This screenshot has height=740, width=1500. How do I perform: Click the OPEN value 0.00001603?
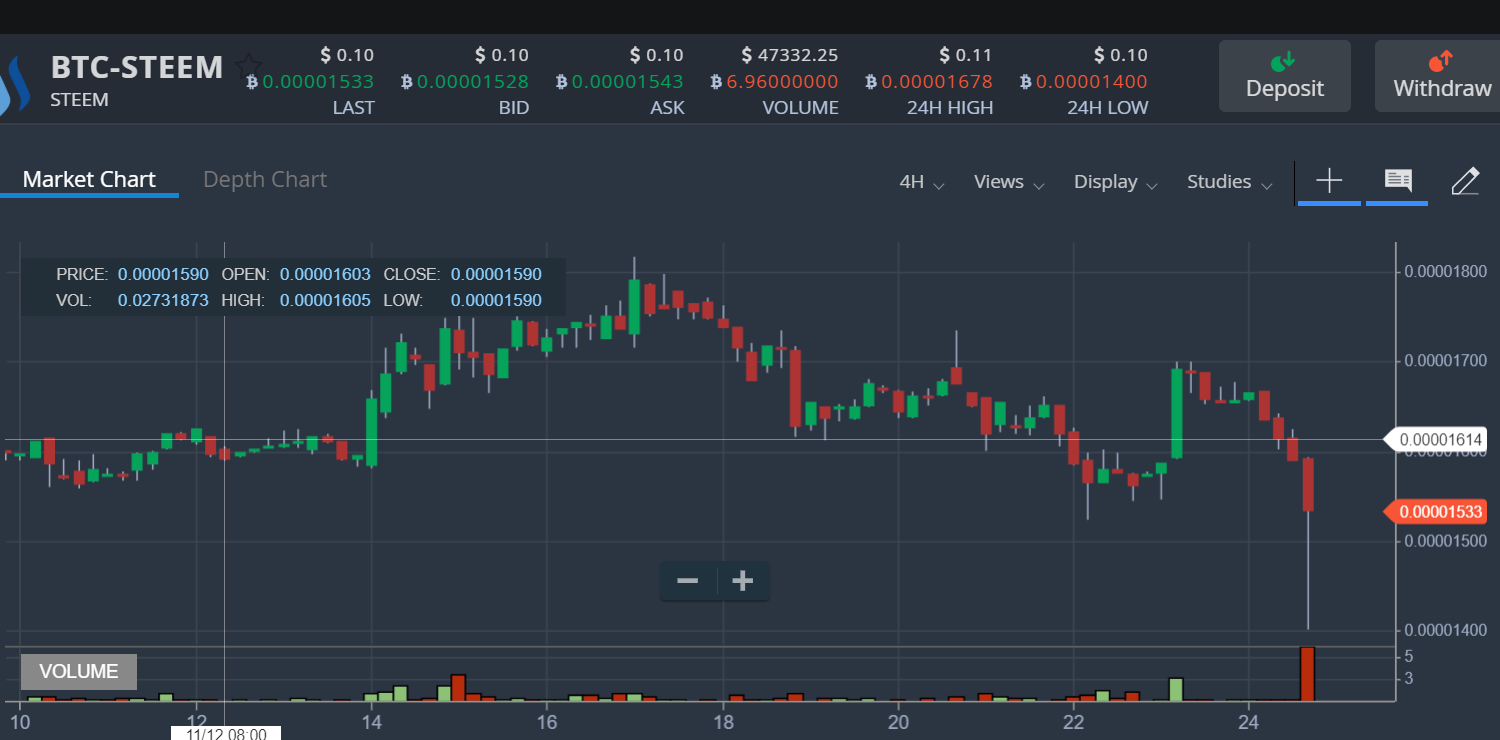click(325, 274)
